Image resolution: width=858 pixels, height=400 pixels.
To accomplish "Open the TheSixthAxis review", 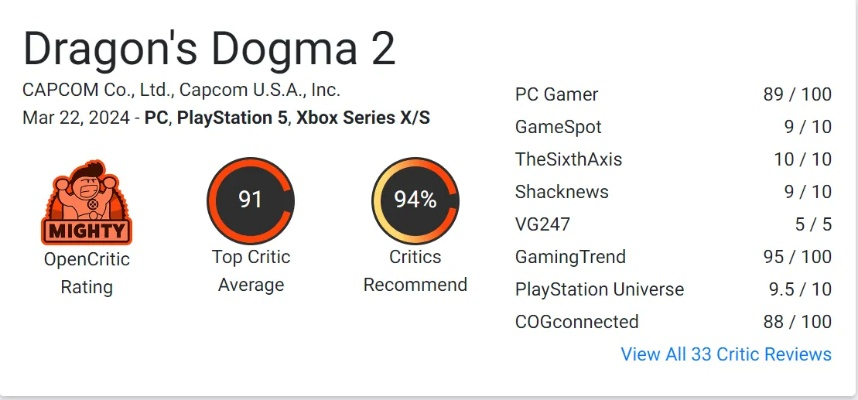I will tap(568, 159).
